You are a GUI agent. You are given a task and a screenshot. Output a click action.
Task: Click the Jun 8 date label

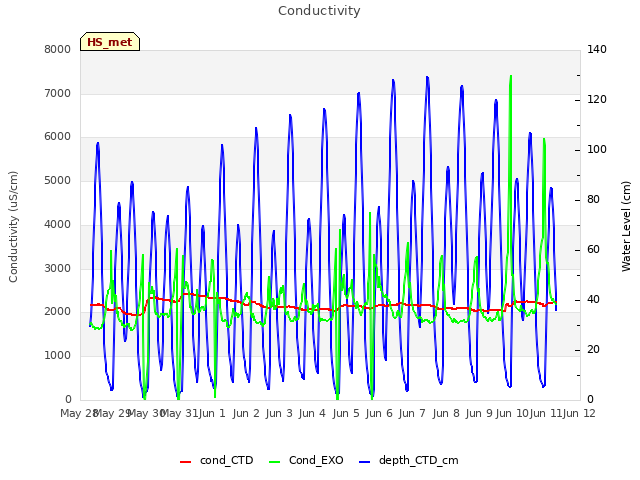[x=446, y=413]
